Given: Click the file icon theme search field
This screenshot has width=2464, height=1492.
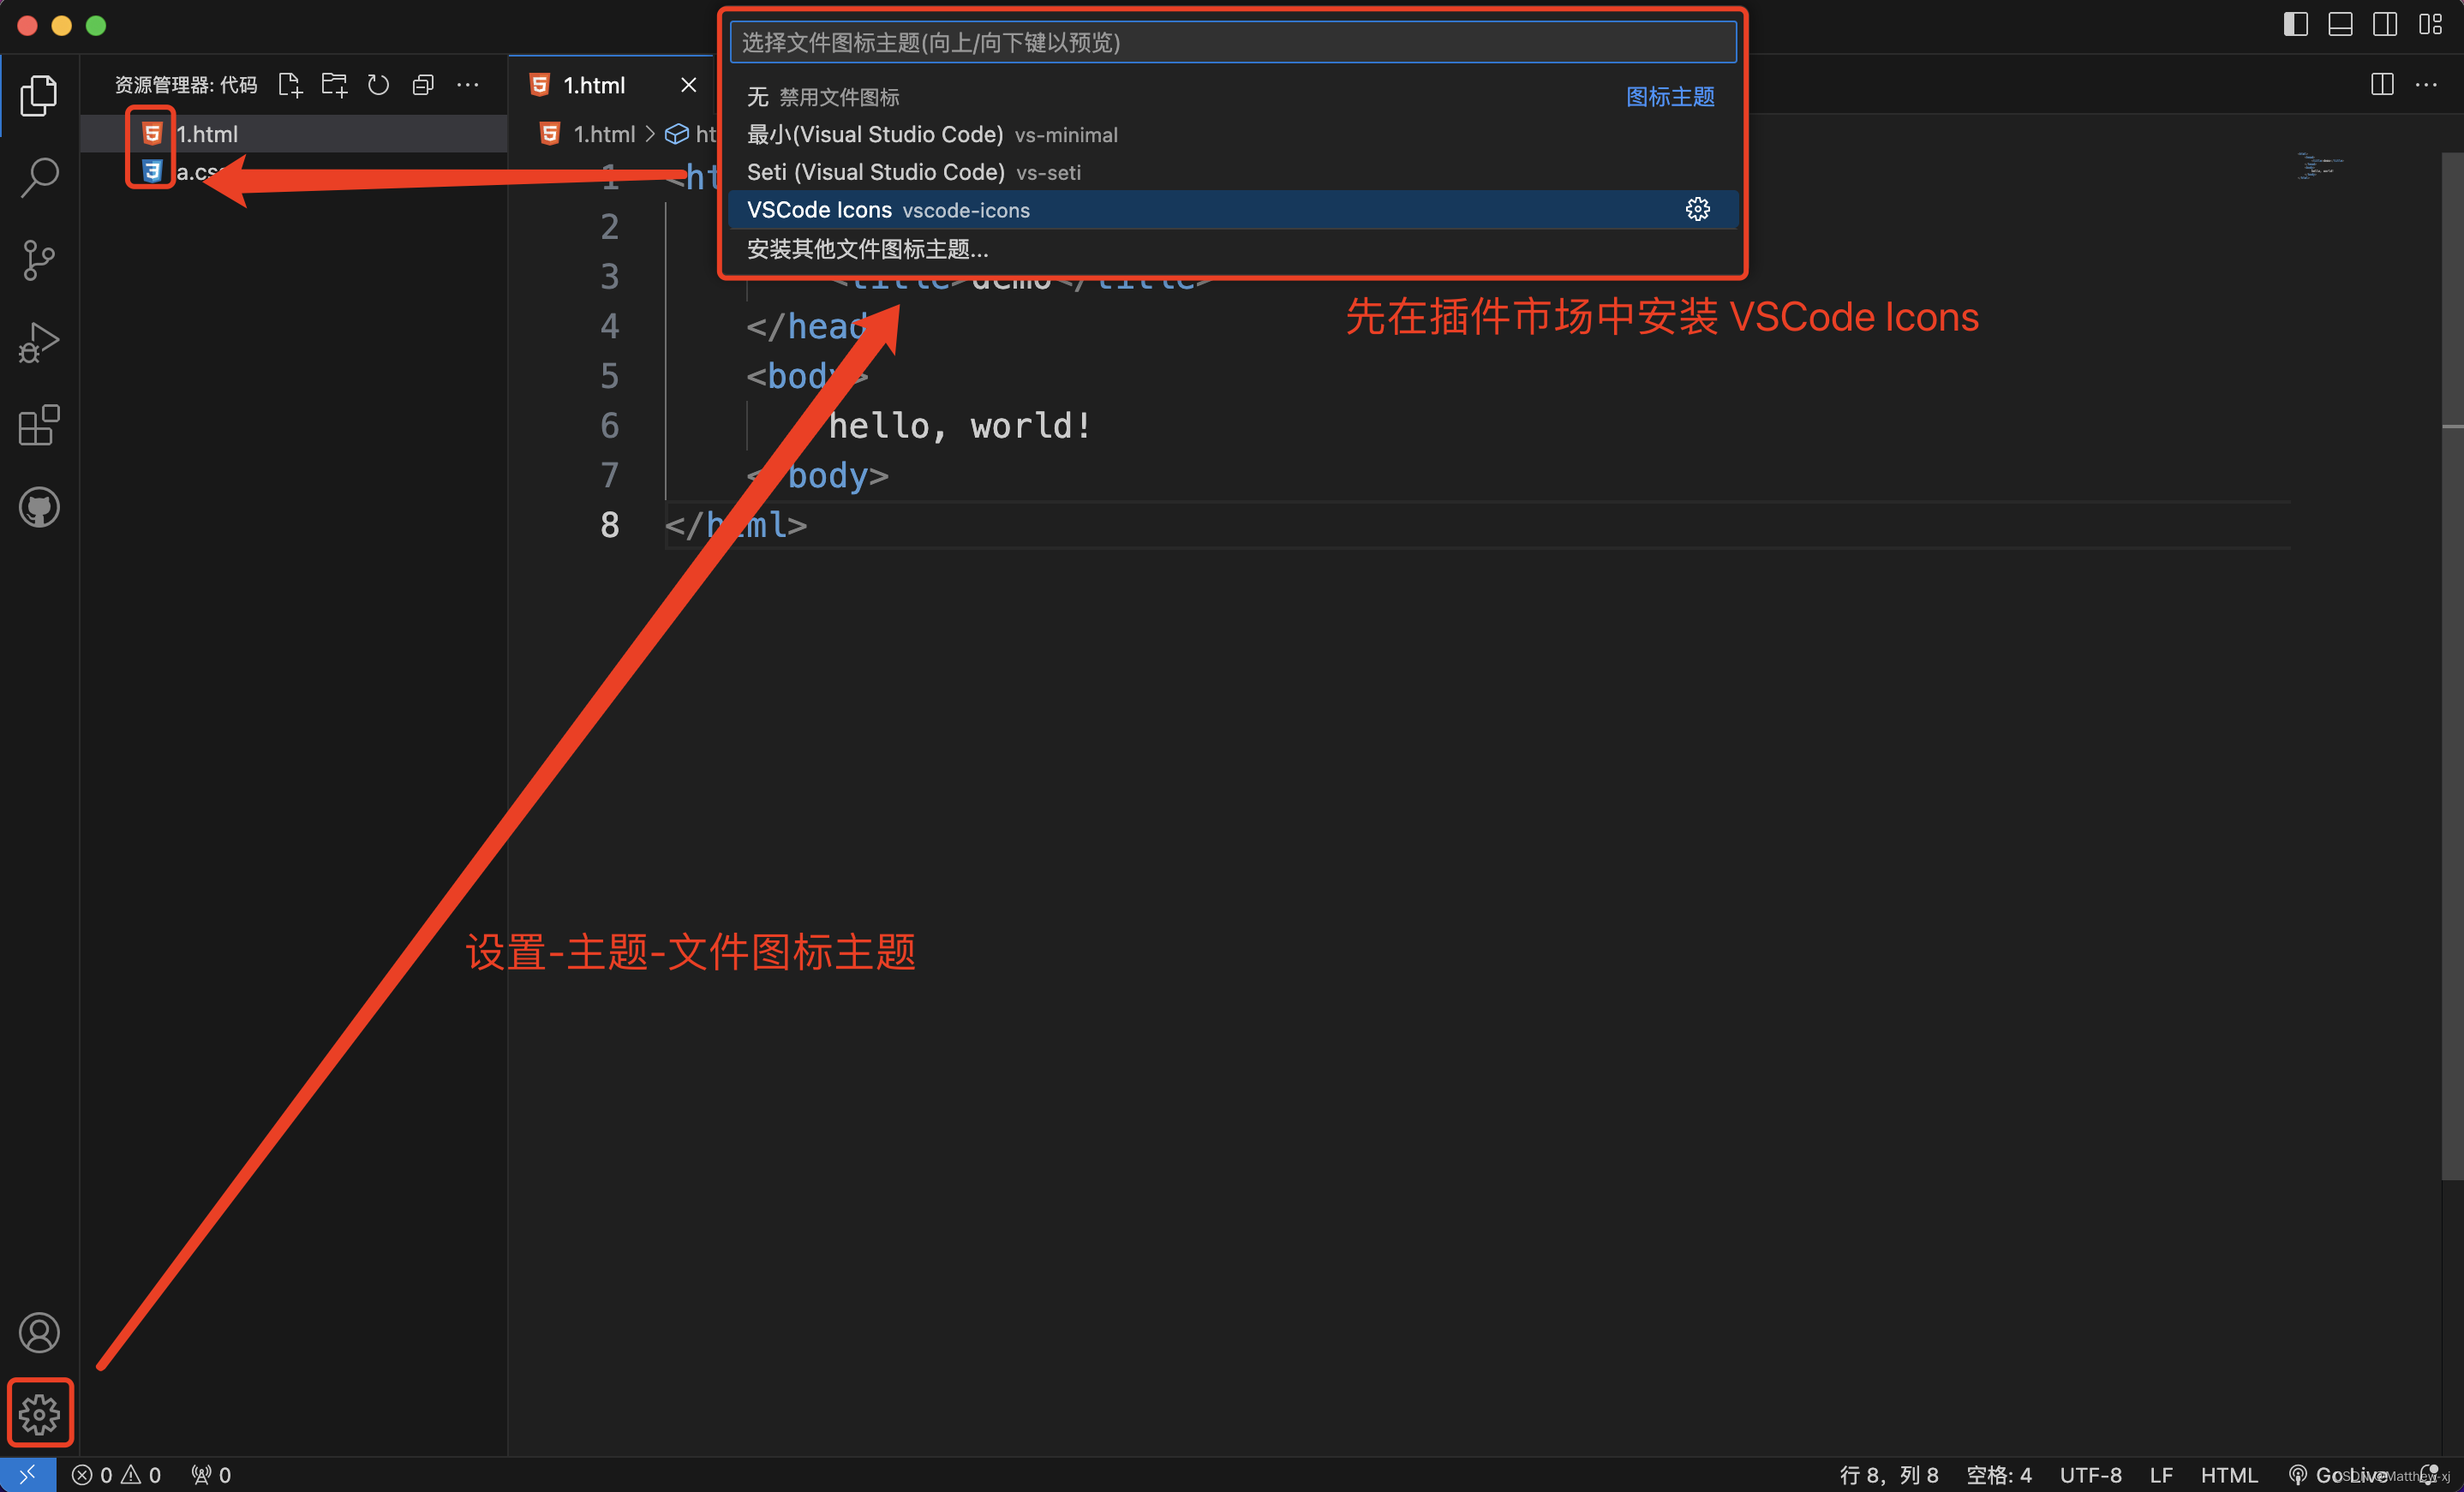Looking at the screenshot, I should (x=1232, y=42).
